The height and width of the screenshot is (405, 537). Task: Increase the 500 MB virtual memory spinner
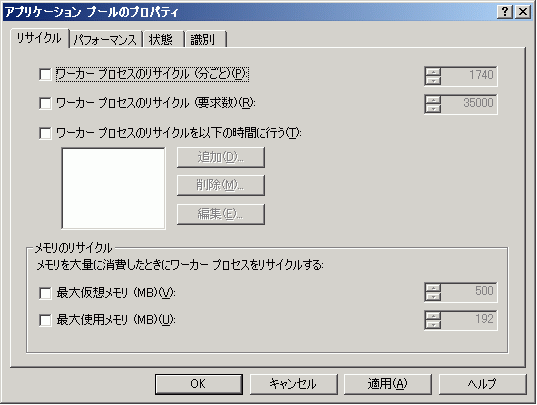[434, 288]
